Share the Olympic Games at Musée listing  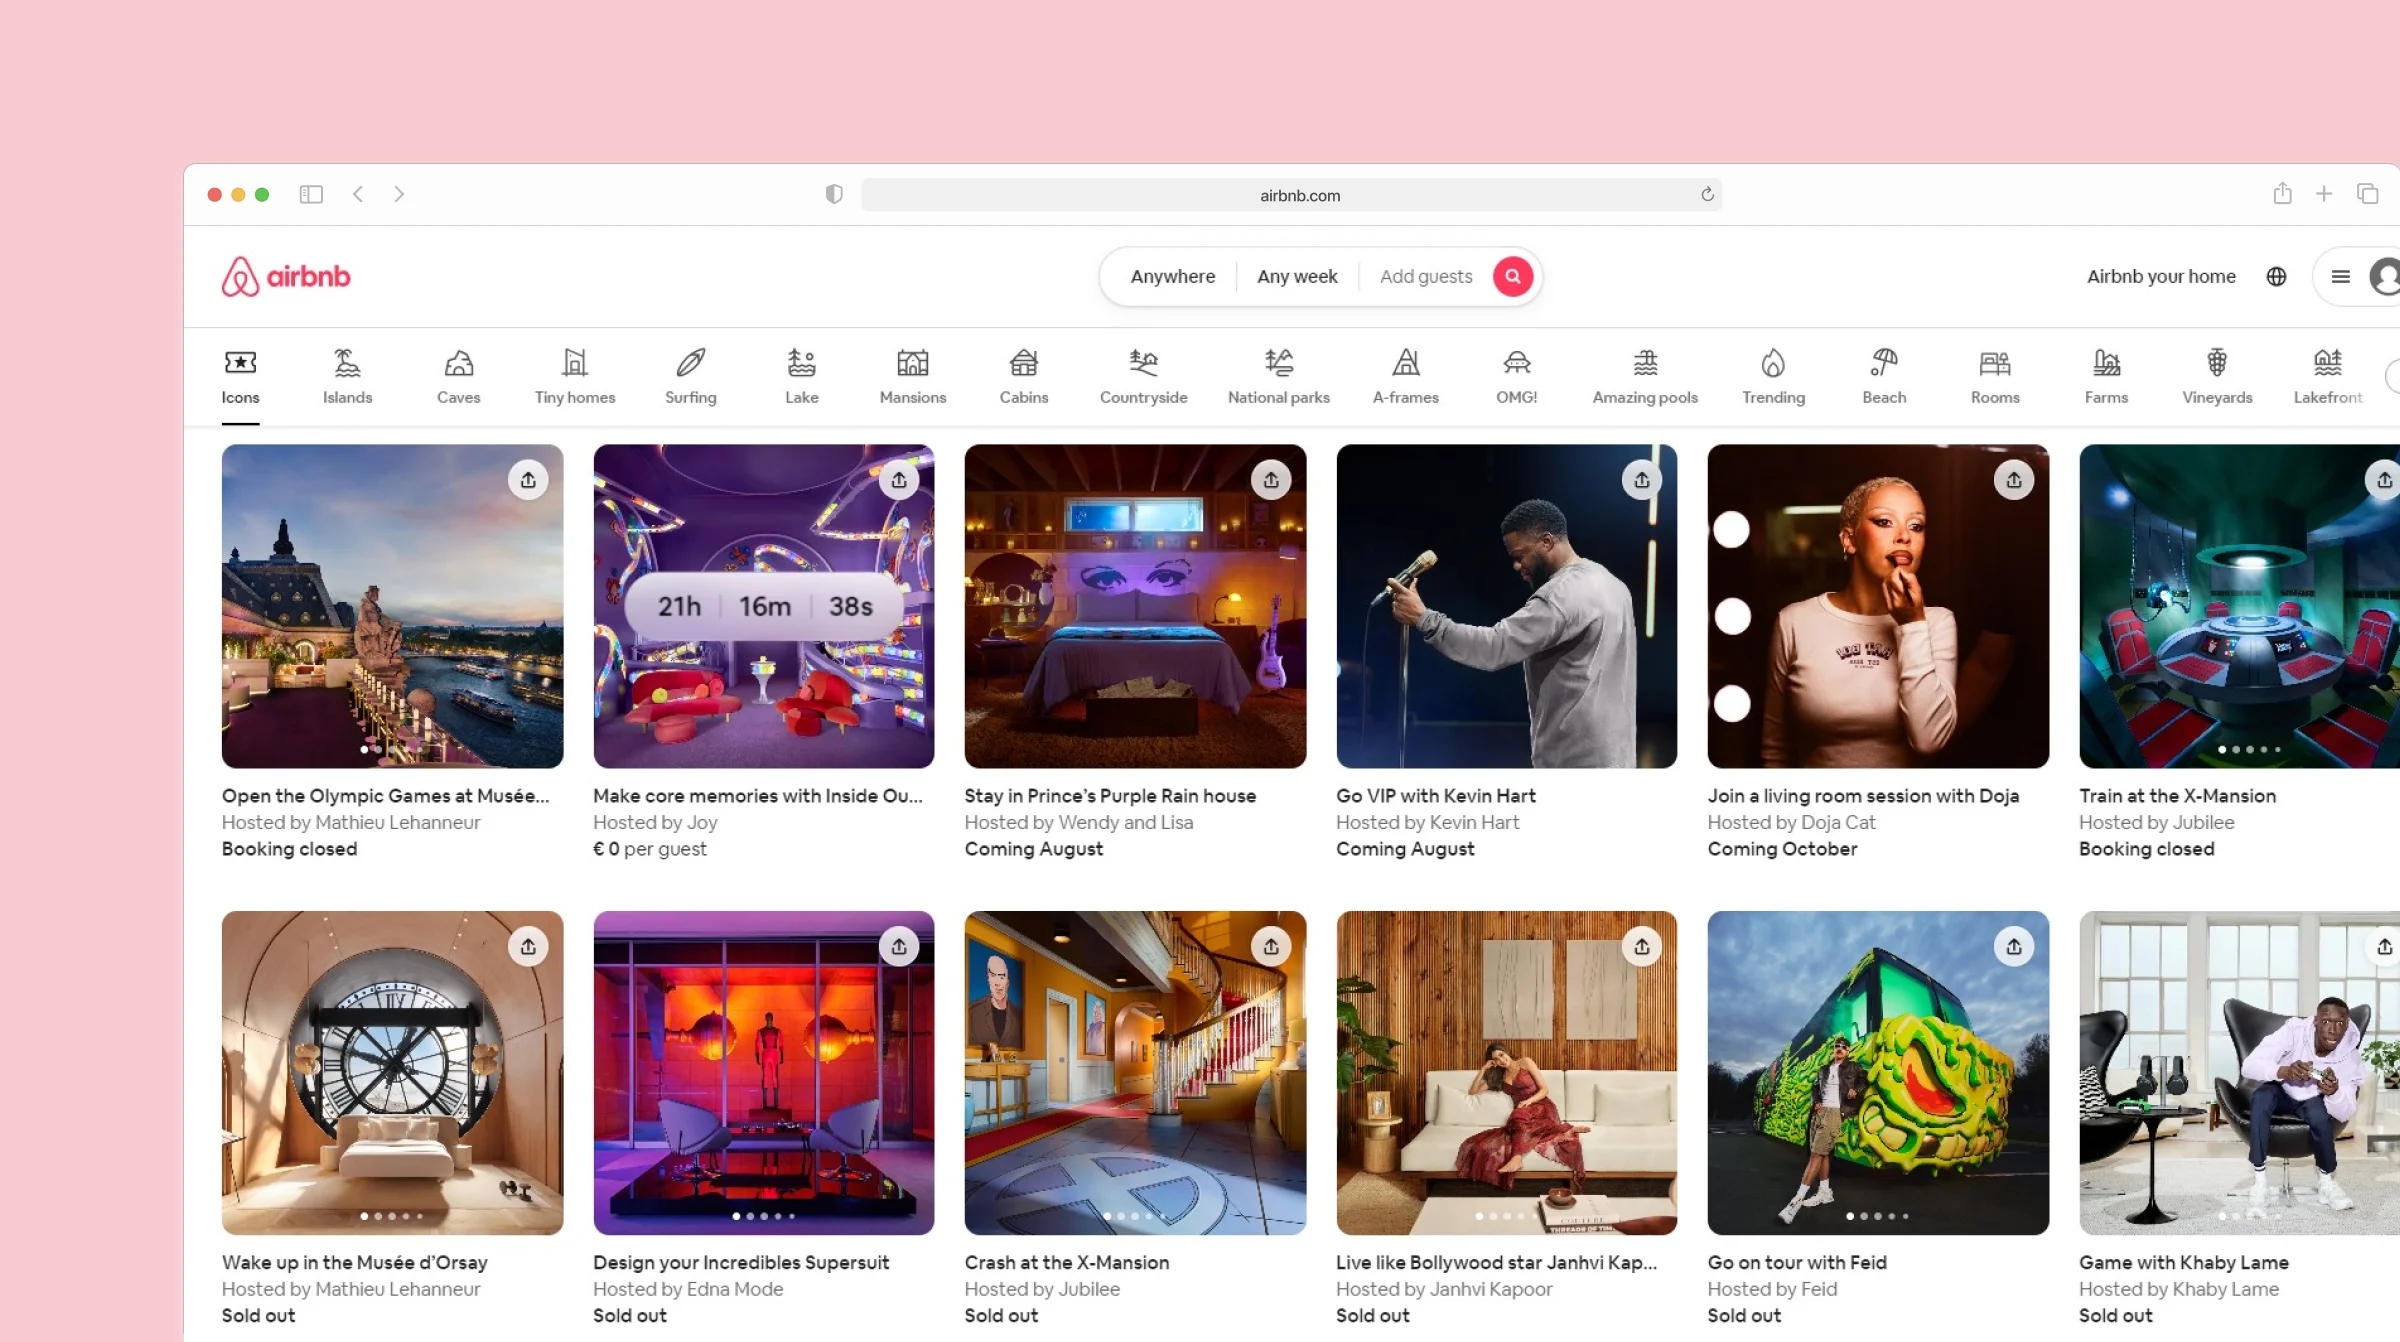point(528,480)
